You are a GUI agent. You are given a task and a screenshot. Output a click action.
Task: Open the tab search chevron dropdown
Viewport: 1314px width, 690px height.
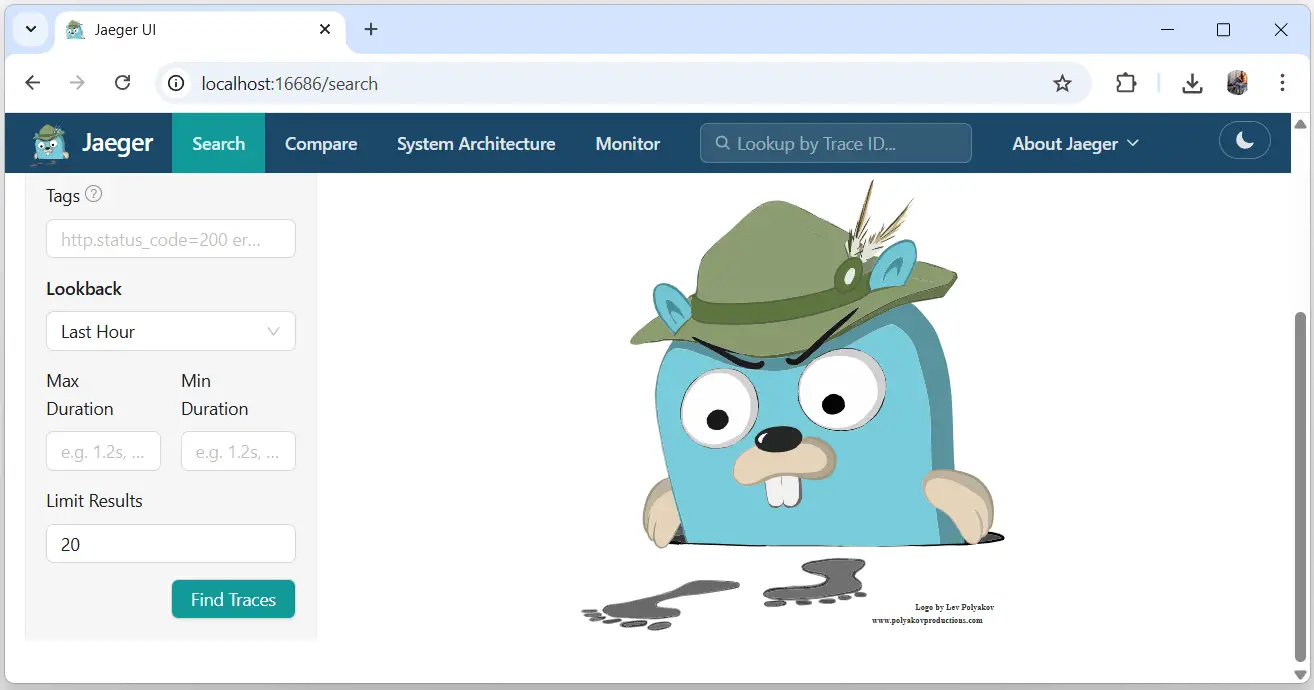point(31,30)
